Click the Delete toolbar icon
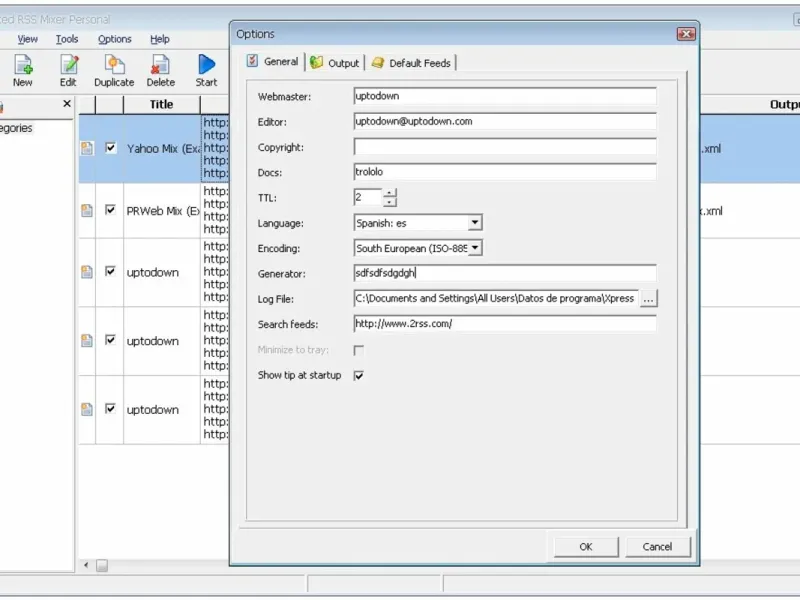The height and width of the screenshot is (600, 800). click(x=161, y=65)
